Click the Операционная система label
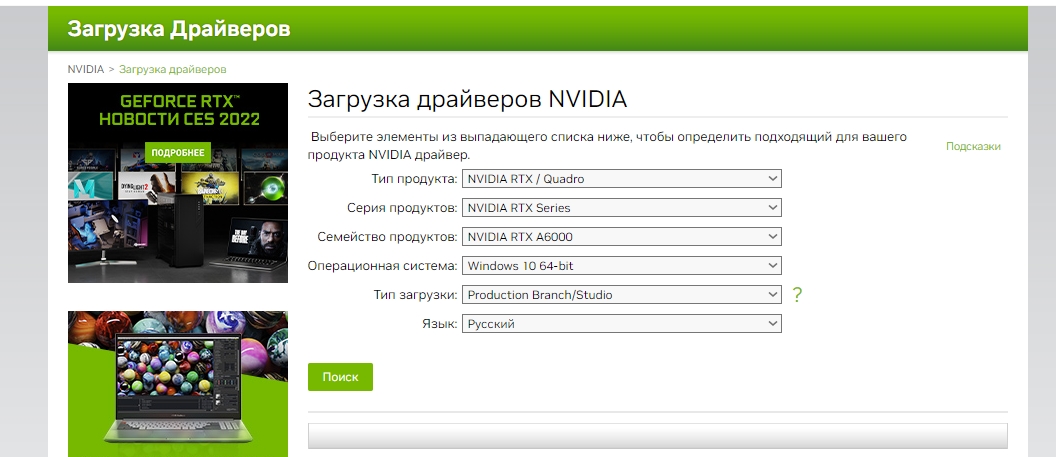This screenshot has height=457, width=1056. (x=383, y=266)
